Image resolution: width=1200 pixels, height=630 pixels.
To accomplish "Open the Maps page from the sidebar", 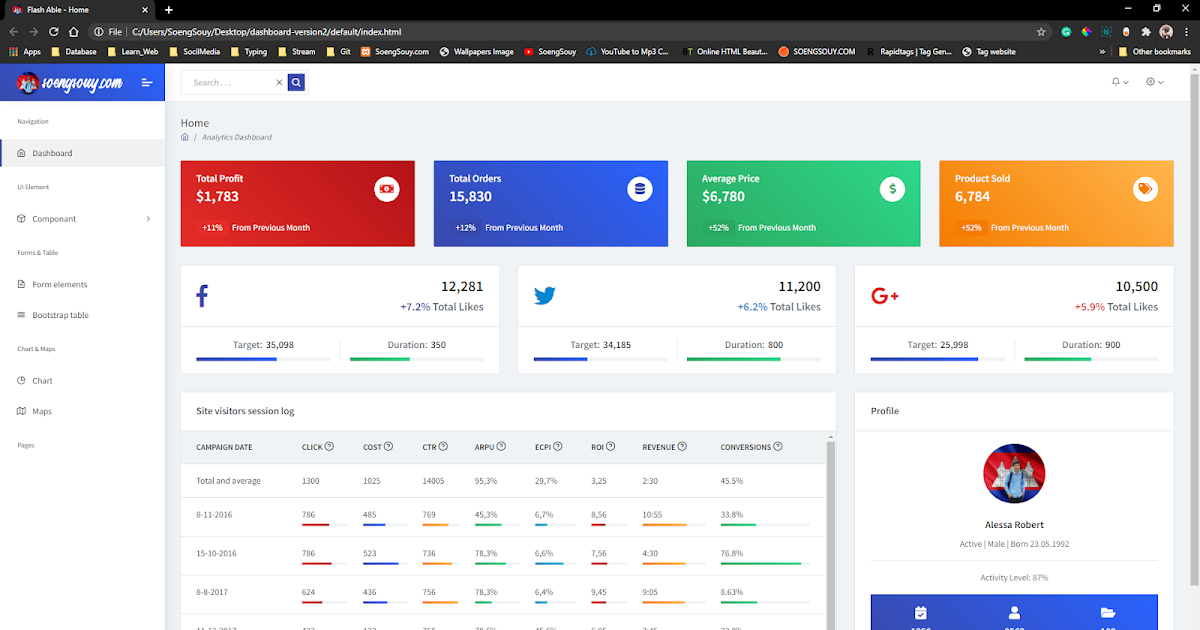I will tap(43, 411).
